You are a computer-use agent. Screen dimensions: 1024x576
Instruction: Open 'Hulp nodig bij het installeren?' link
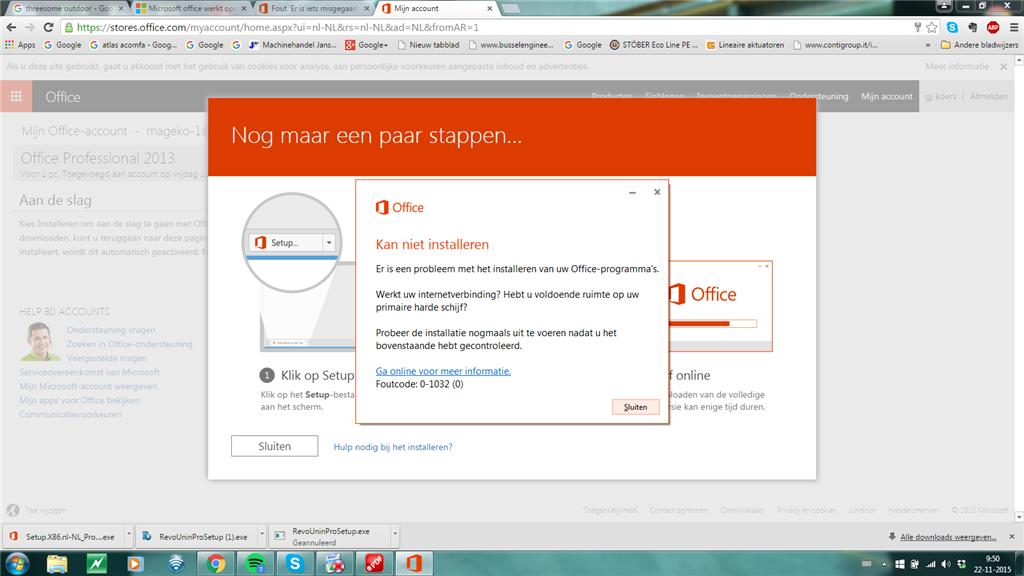coord(392,447)
